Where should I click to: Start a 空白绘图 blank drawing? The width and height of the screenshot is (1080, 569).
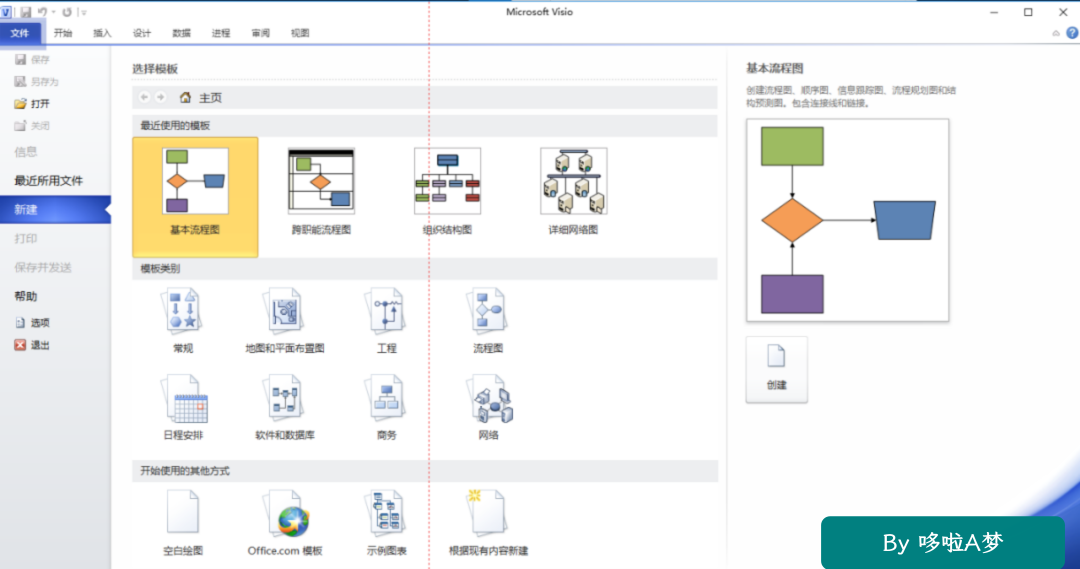point(183,524)
